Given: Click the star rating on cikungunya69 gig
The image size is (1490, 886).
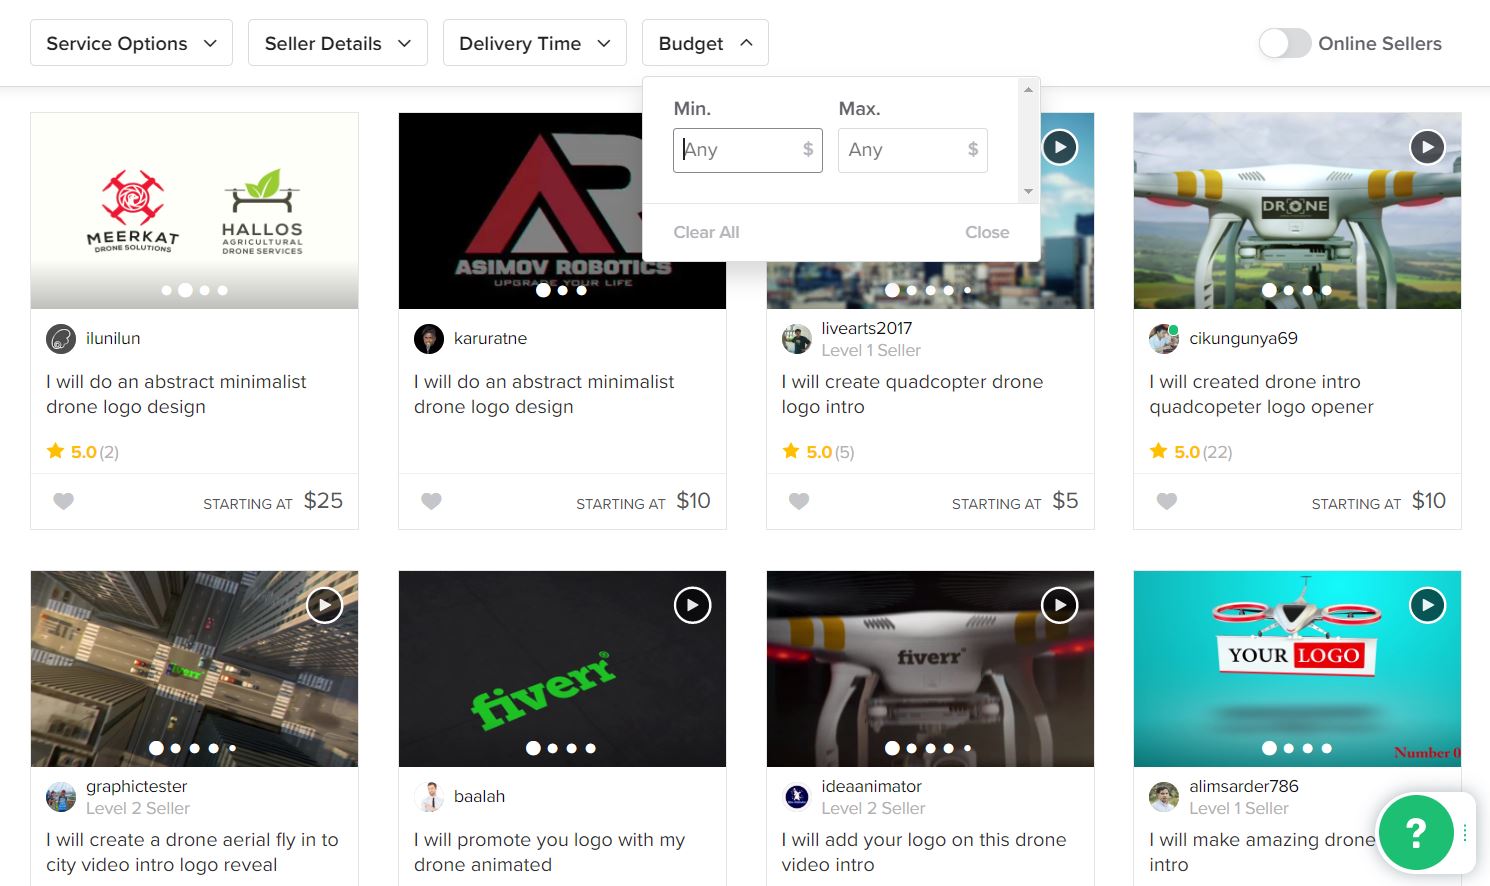Looking at the screenshot, I should click(1191, 452).
